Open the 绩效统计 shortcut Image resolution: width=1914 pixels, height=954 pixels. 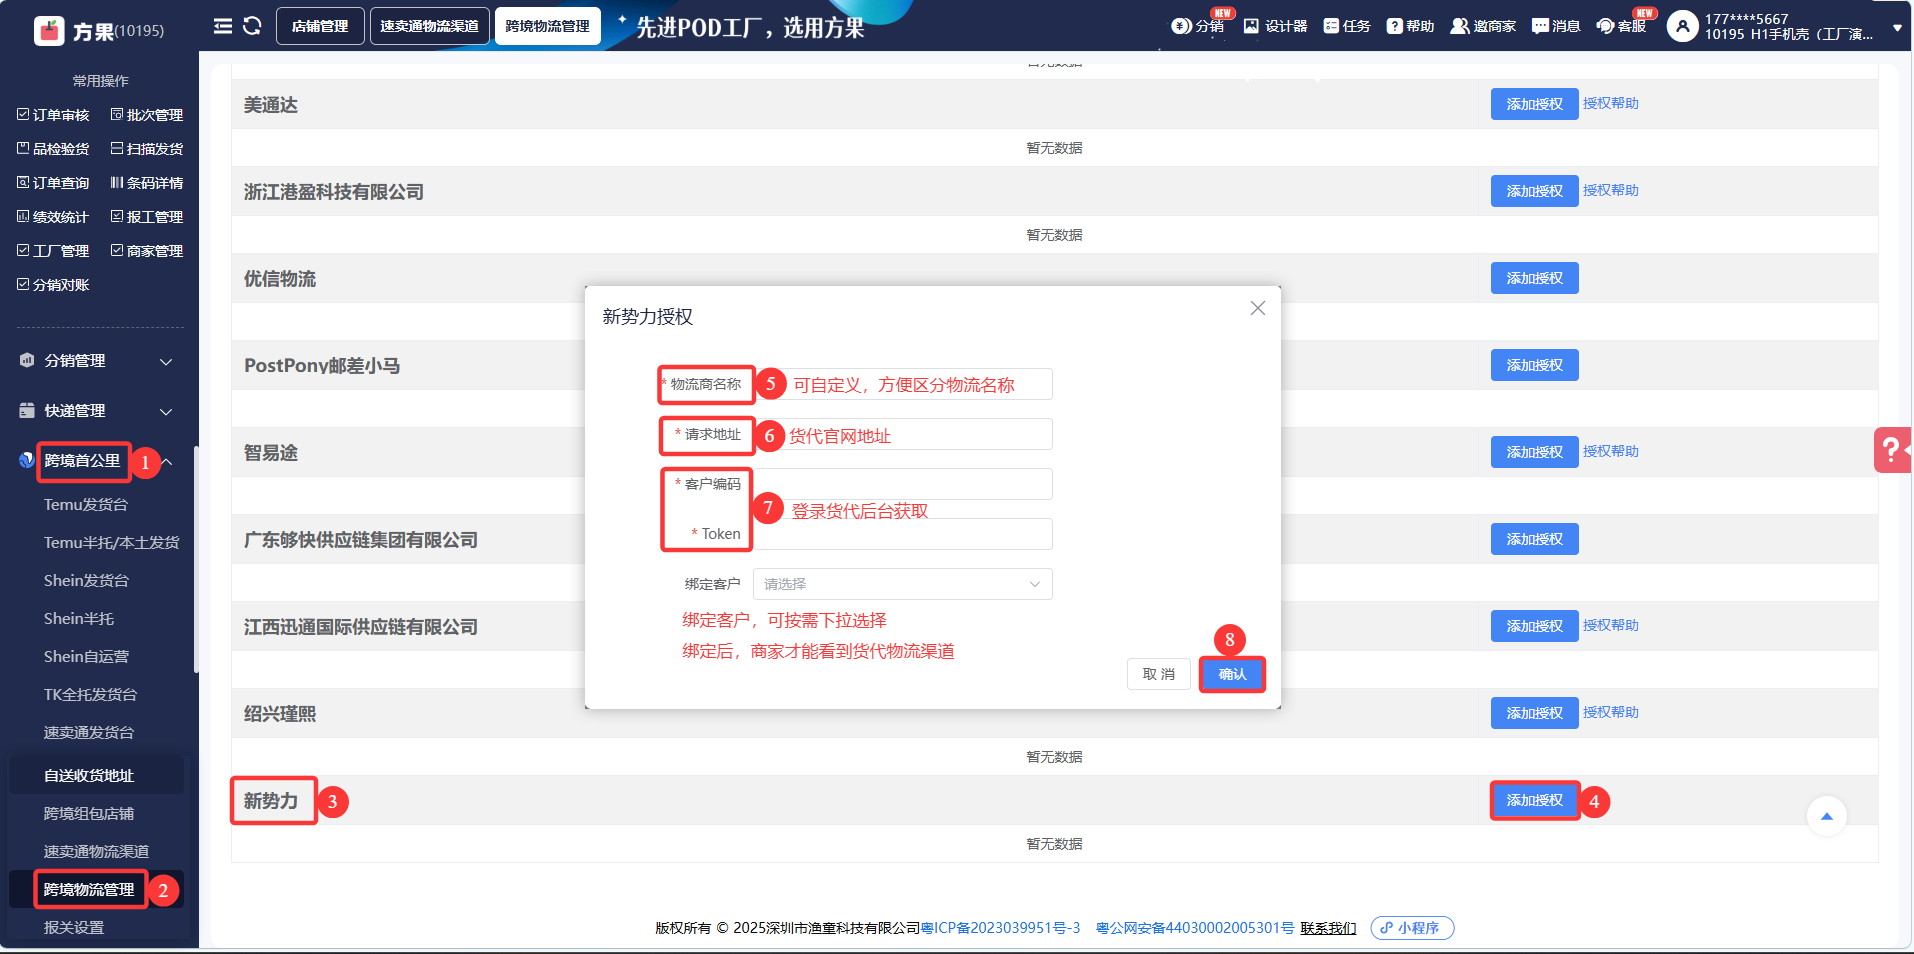click(x=54, y=217)
